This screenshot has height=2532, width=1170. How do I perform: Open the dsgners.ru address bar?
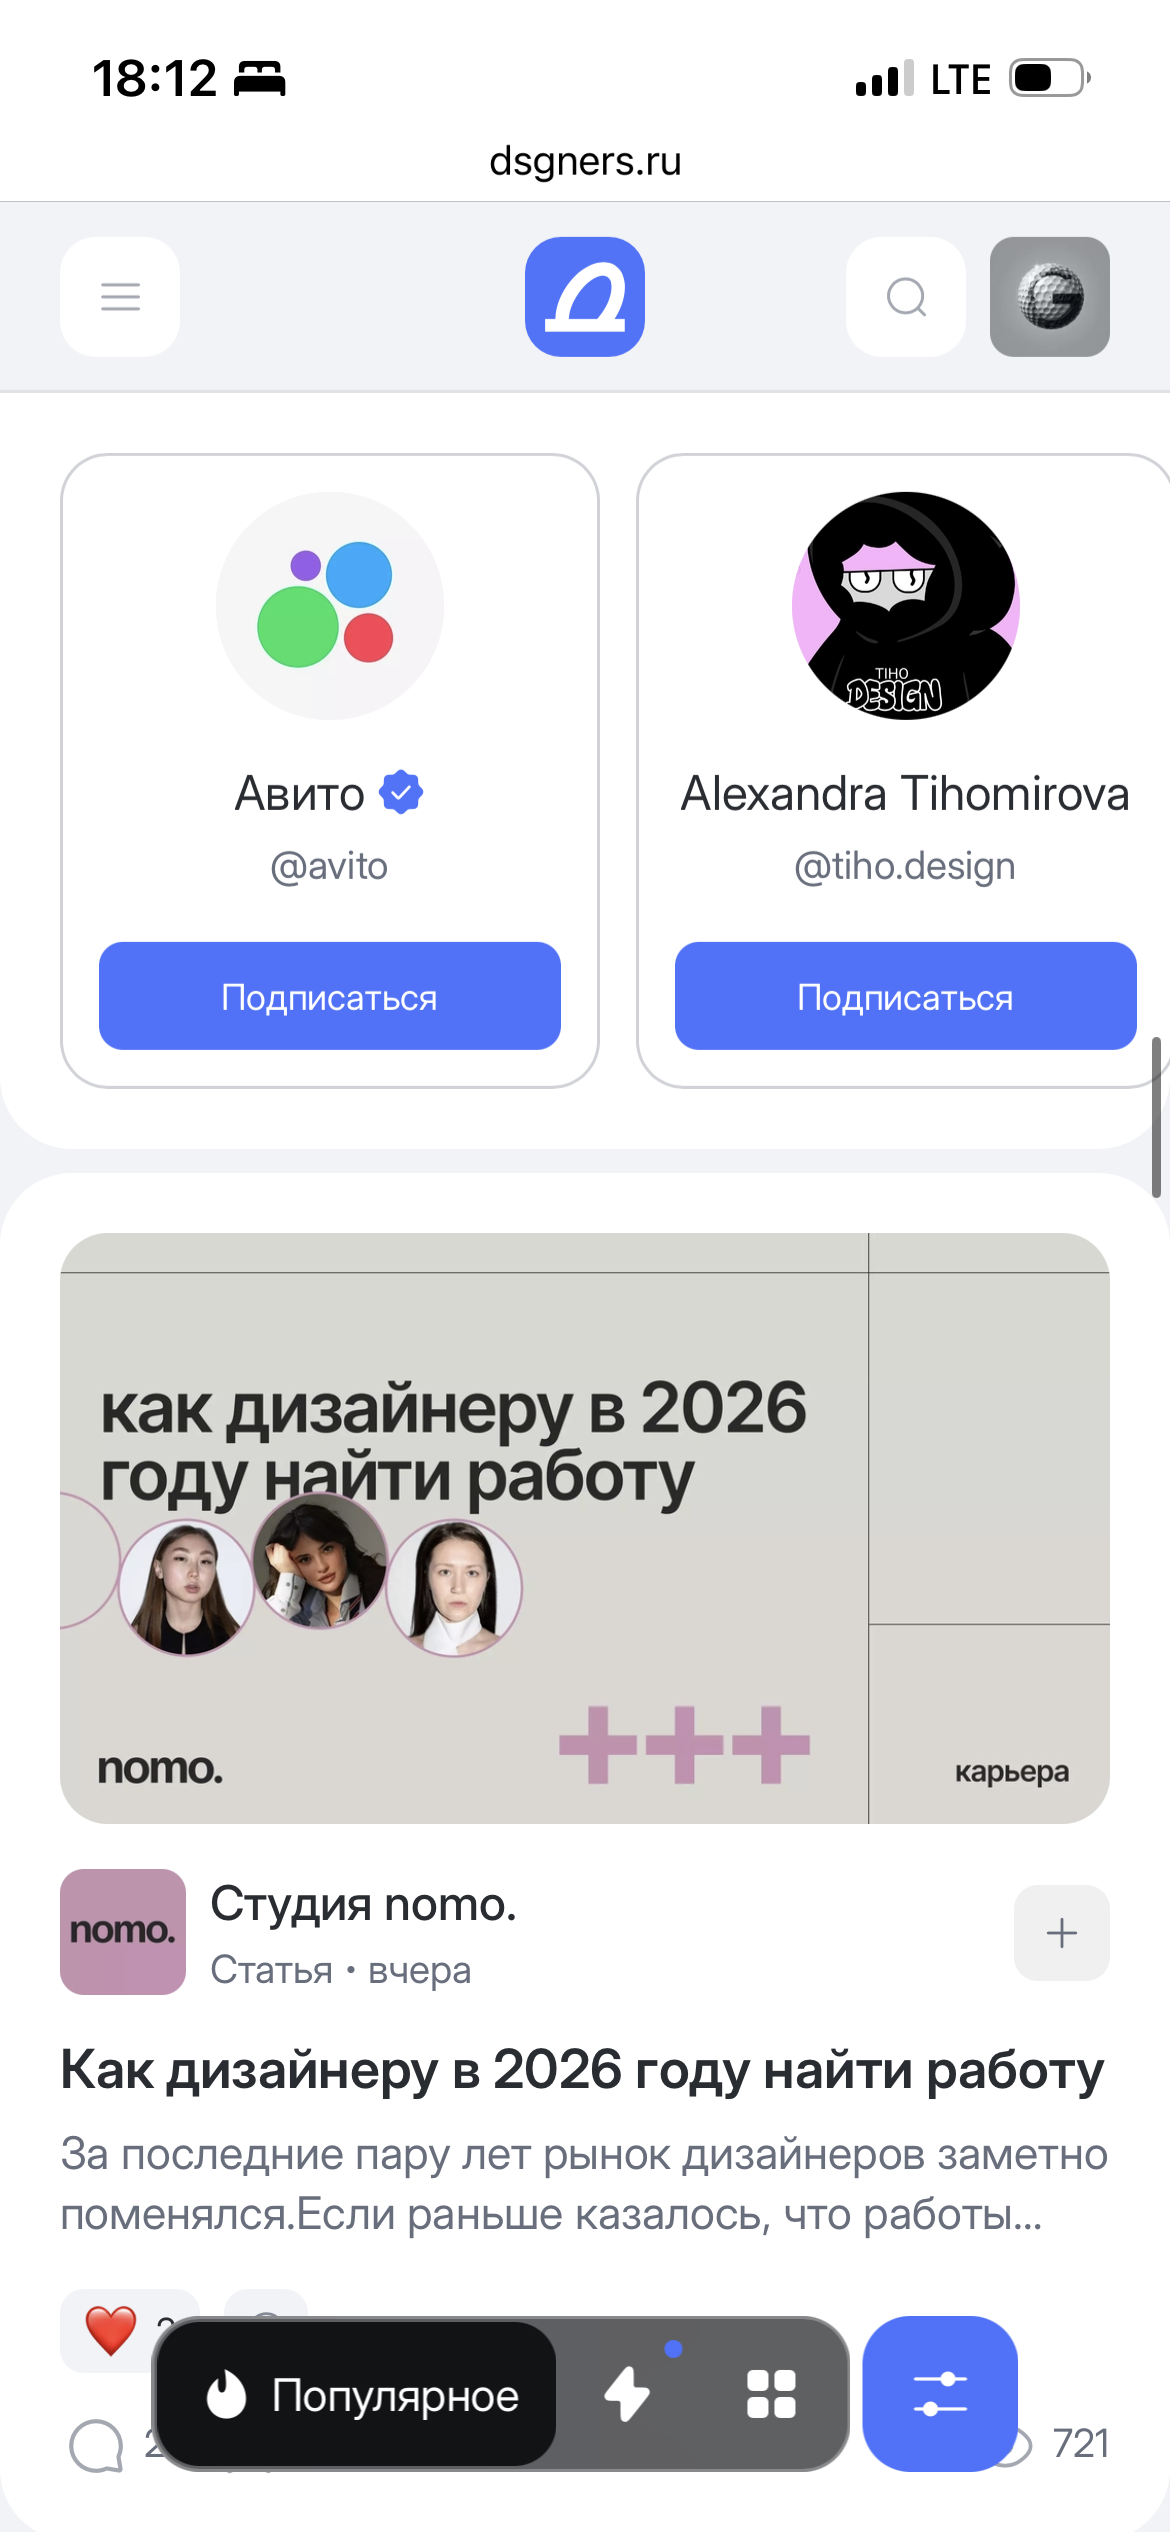(585, 160)
